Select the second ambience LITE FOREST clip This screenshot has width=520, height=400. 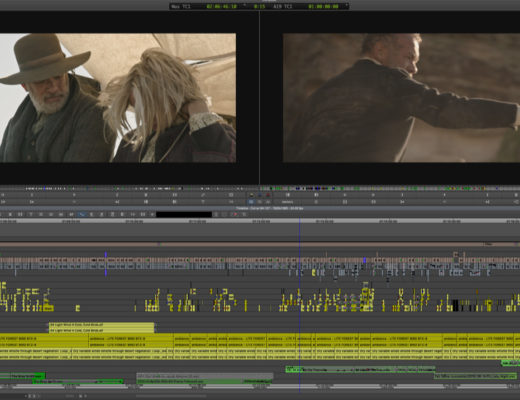[x=131, y=339]
